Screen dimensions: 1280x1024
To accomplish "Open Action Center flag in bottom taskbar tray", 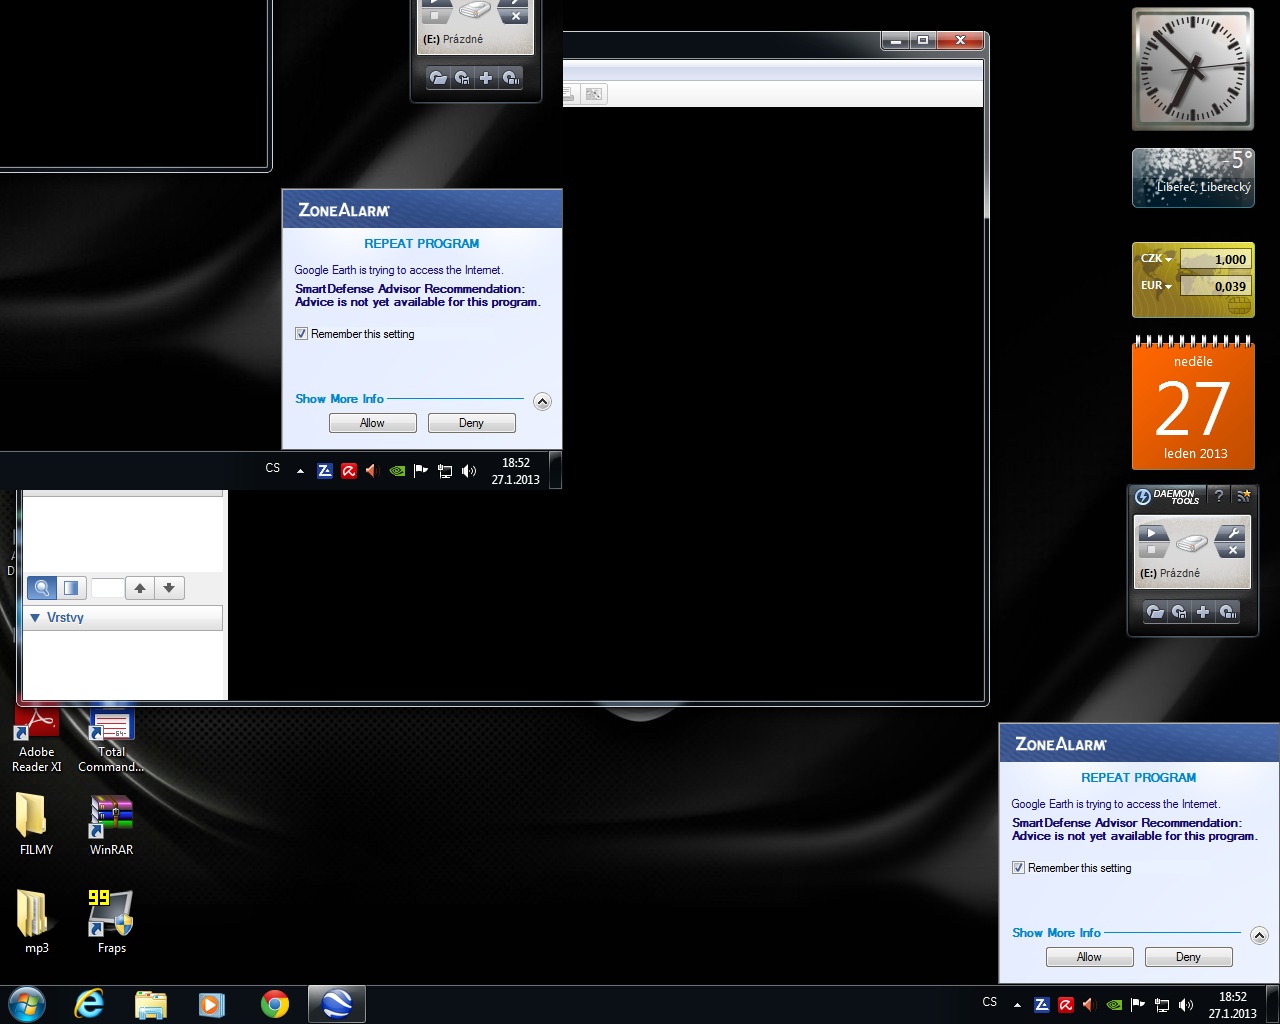I will click(x=1138, y=1005).
